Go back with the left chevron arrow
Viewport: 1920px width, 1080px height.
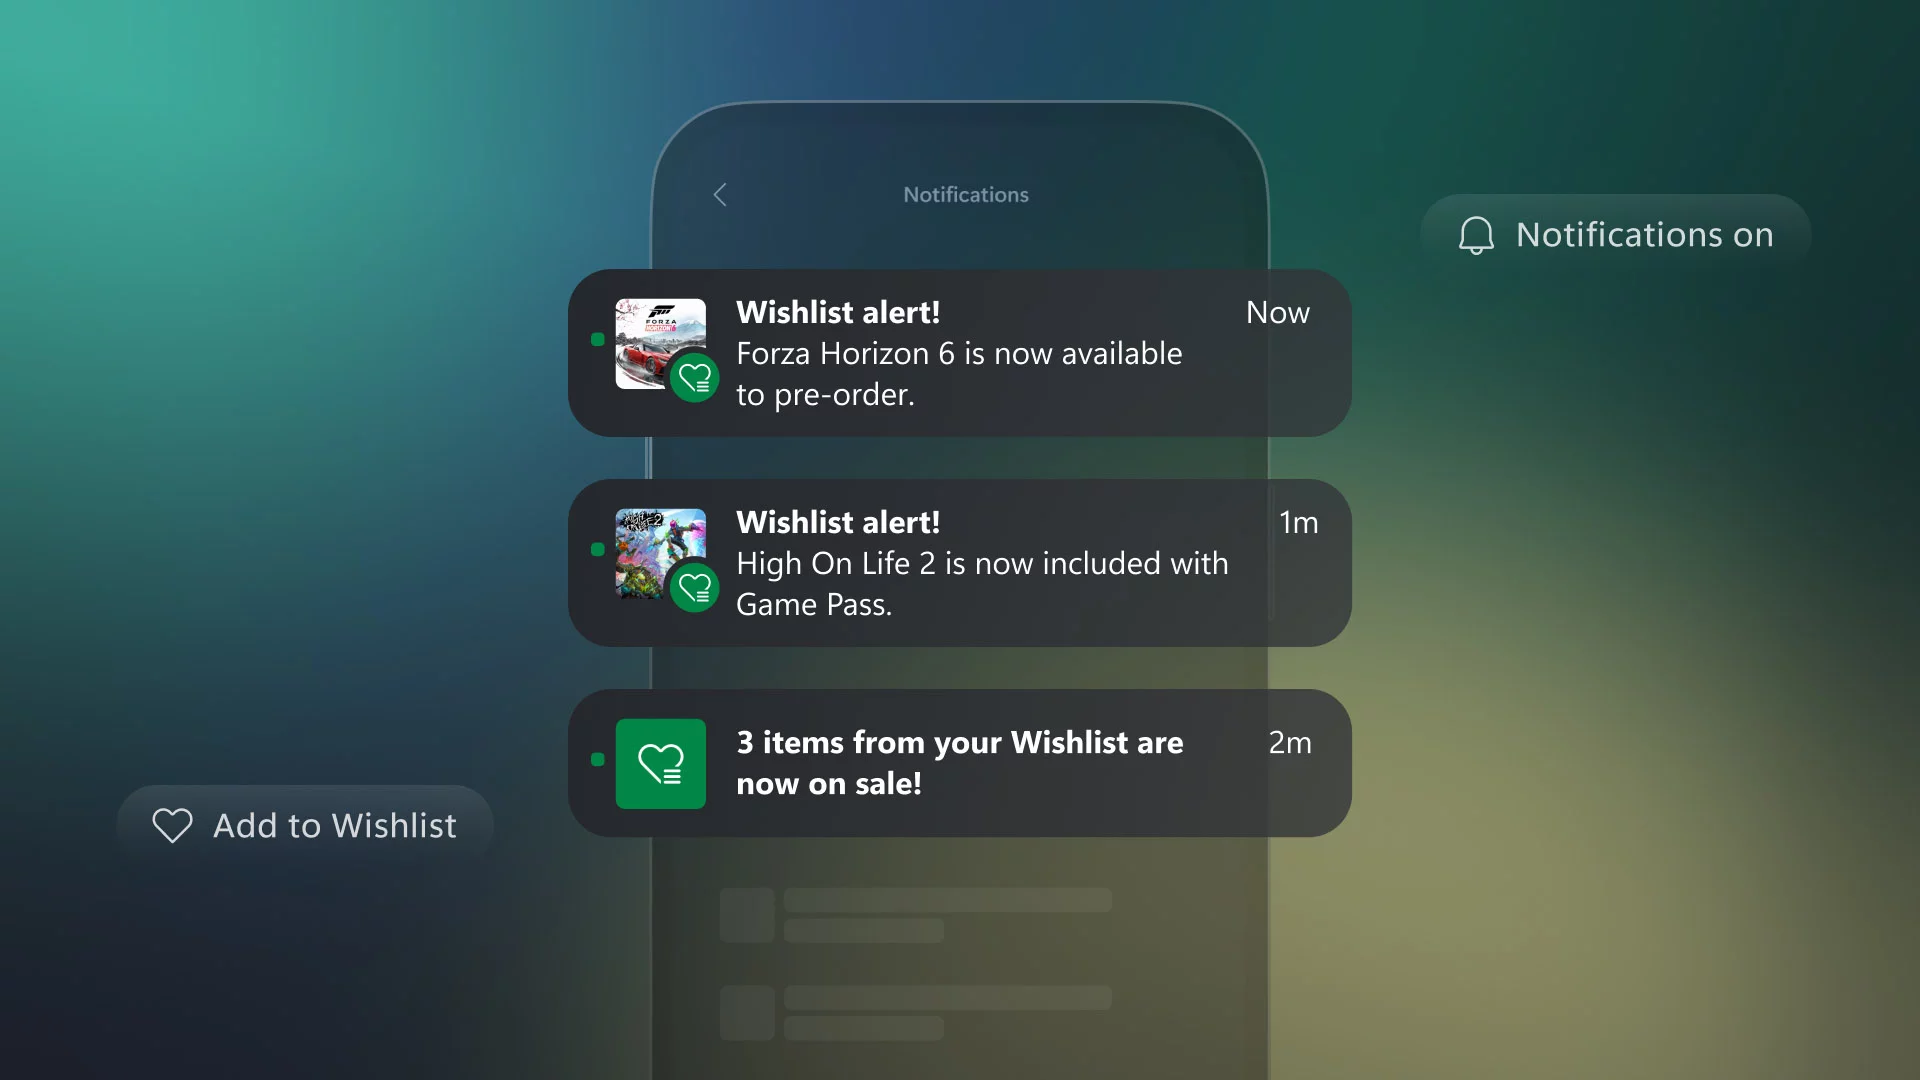[720, 195]
